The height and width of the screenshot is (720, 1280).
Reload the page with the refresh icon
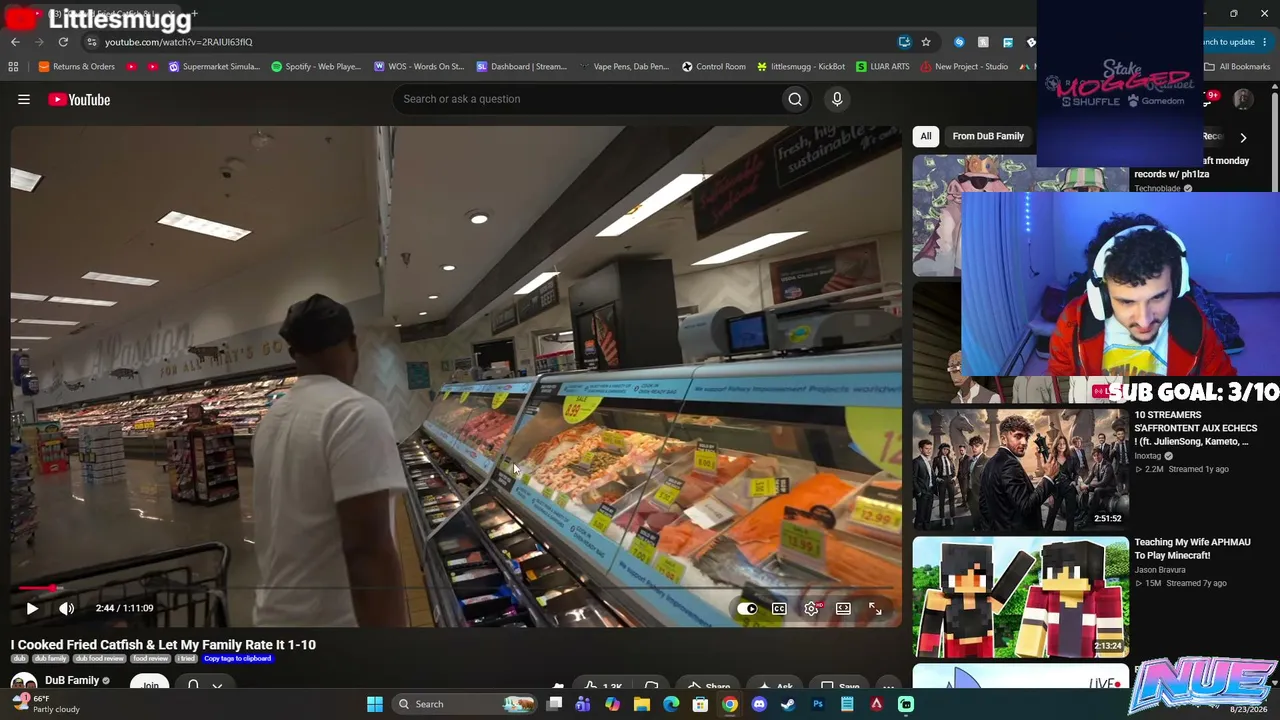coord(63,42)
